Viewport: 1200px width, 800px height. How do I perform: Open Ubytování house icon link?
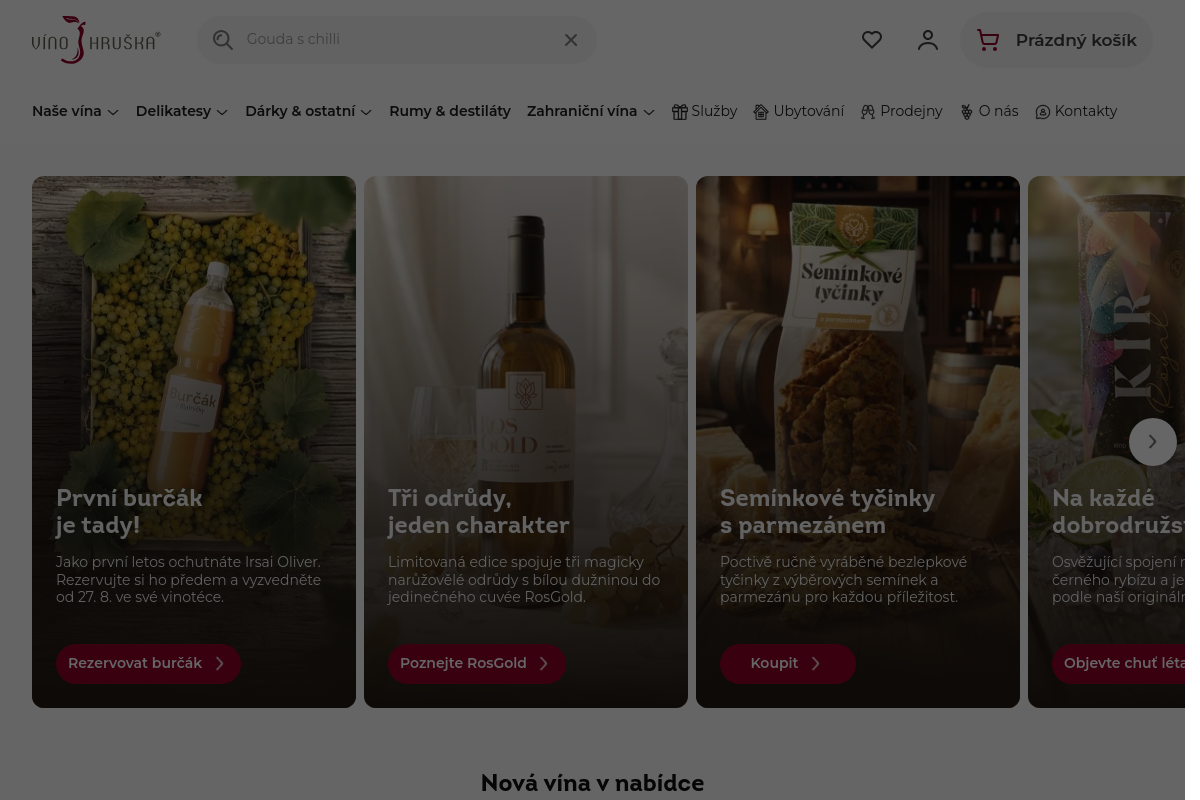(x=798, y=112)
